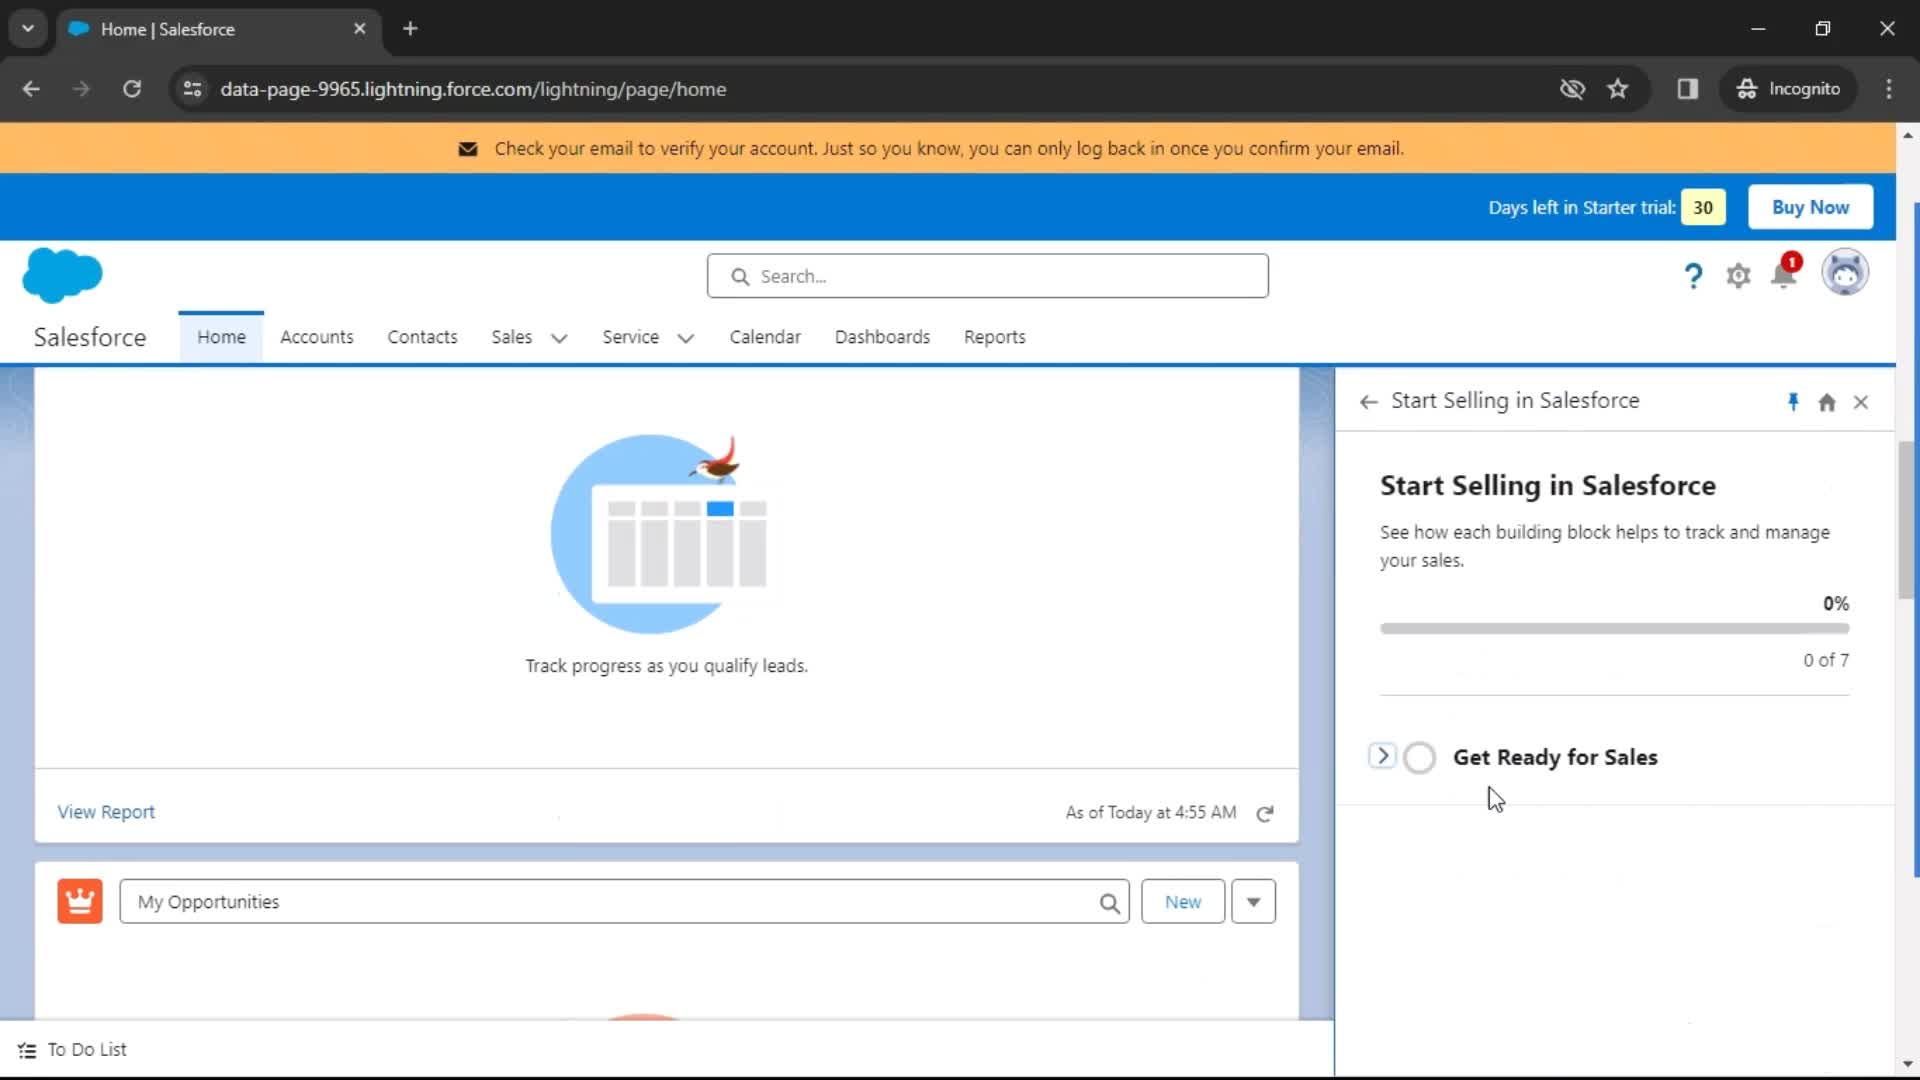The image size is (1920, 1080).
Task: Go to the Contacts tab
Action: pyautogui.click(x=422, y=338)
